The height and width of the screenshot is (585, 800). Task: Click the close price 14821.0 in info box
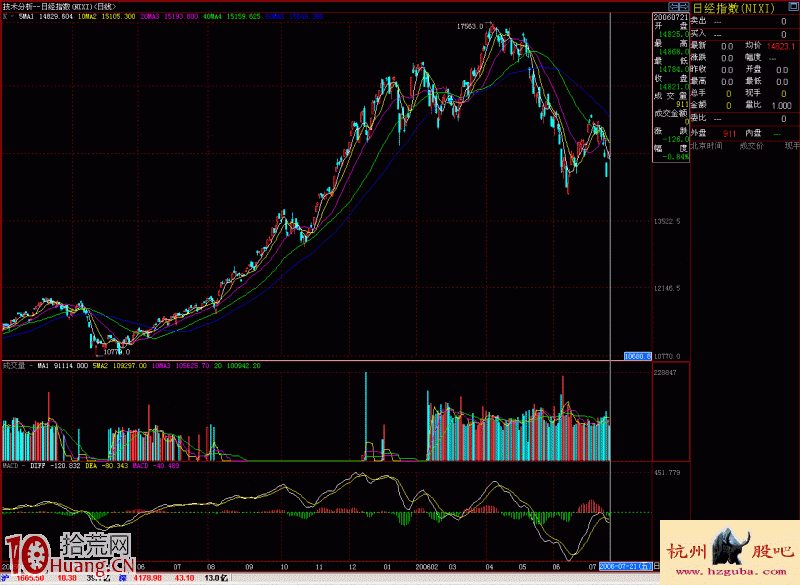pyautogui.click(x=673, y=87)
